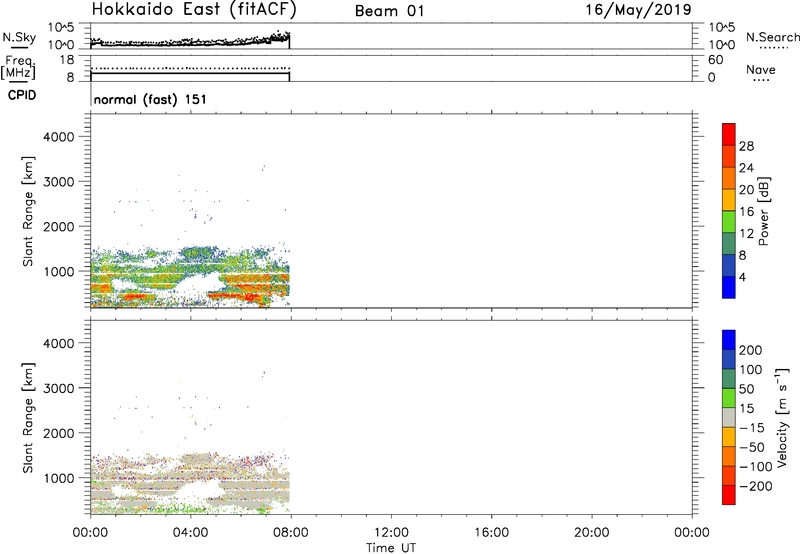Click the date '16/May/2019'
The height and width of the screenshot is (554, 800).
[x=638, y=10]
